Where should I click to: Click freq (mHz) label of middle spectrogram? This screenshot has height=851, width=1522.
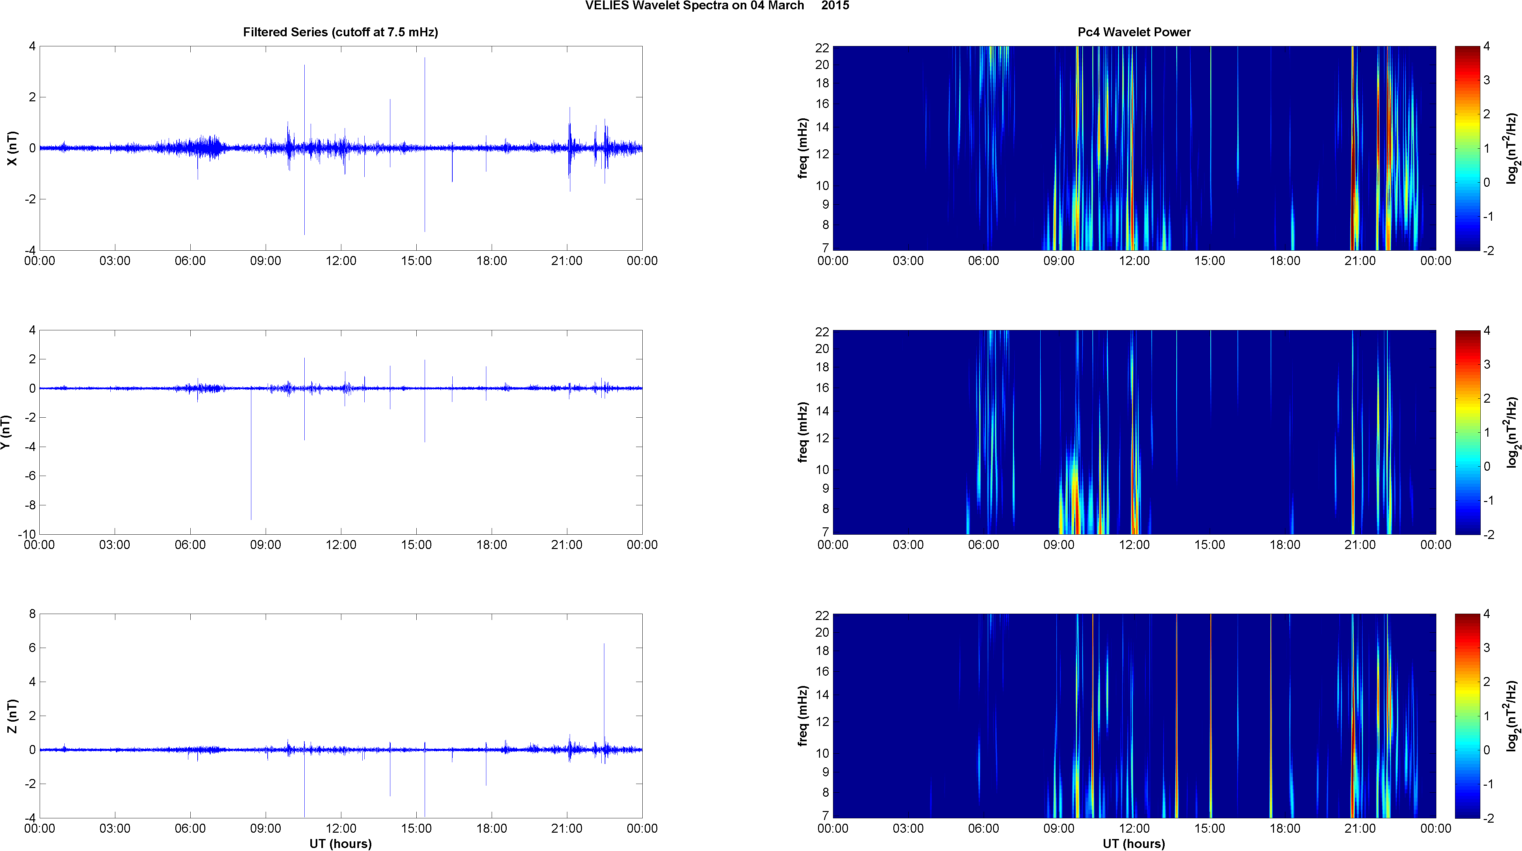point(803,432)
